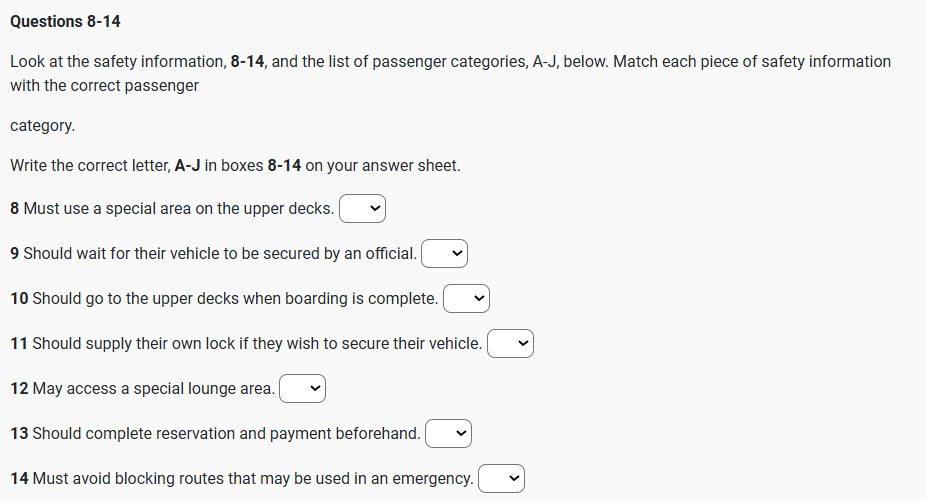Expand the dropdown for question 10
This screenshot has width=927, height=501.
[x=466, y=299]
